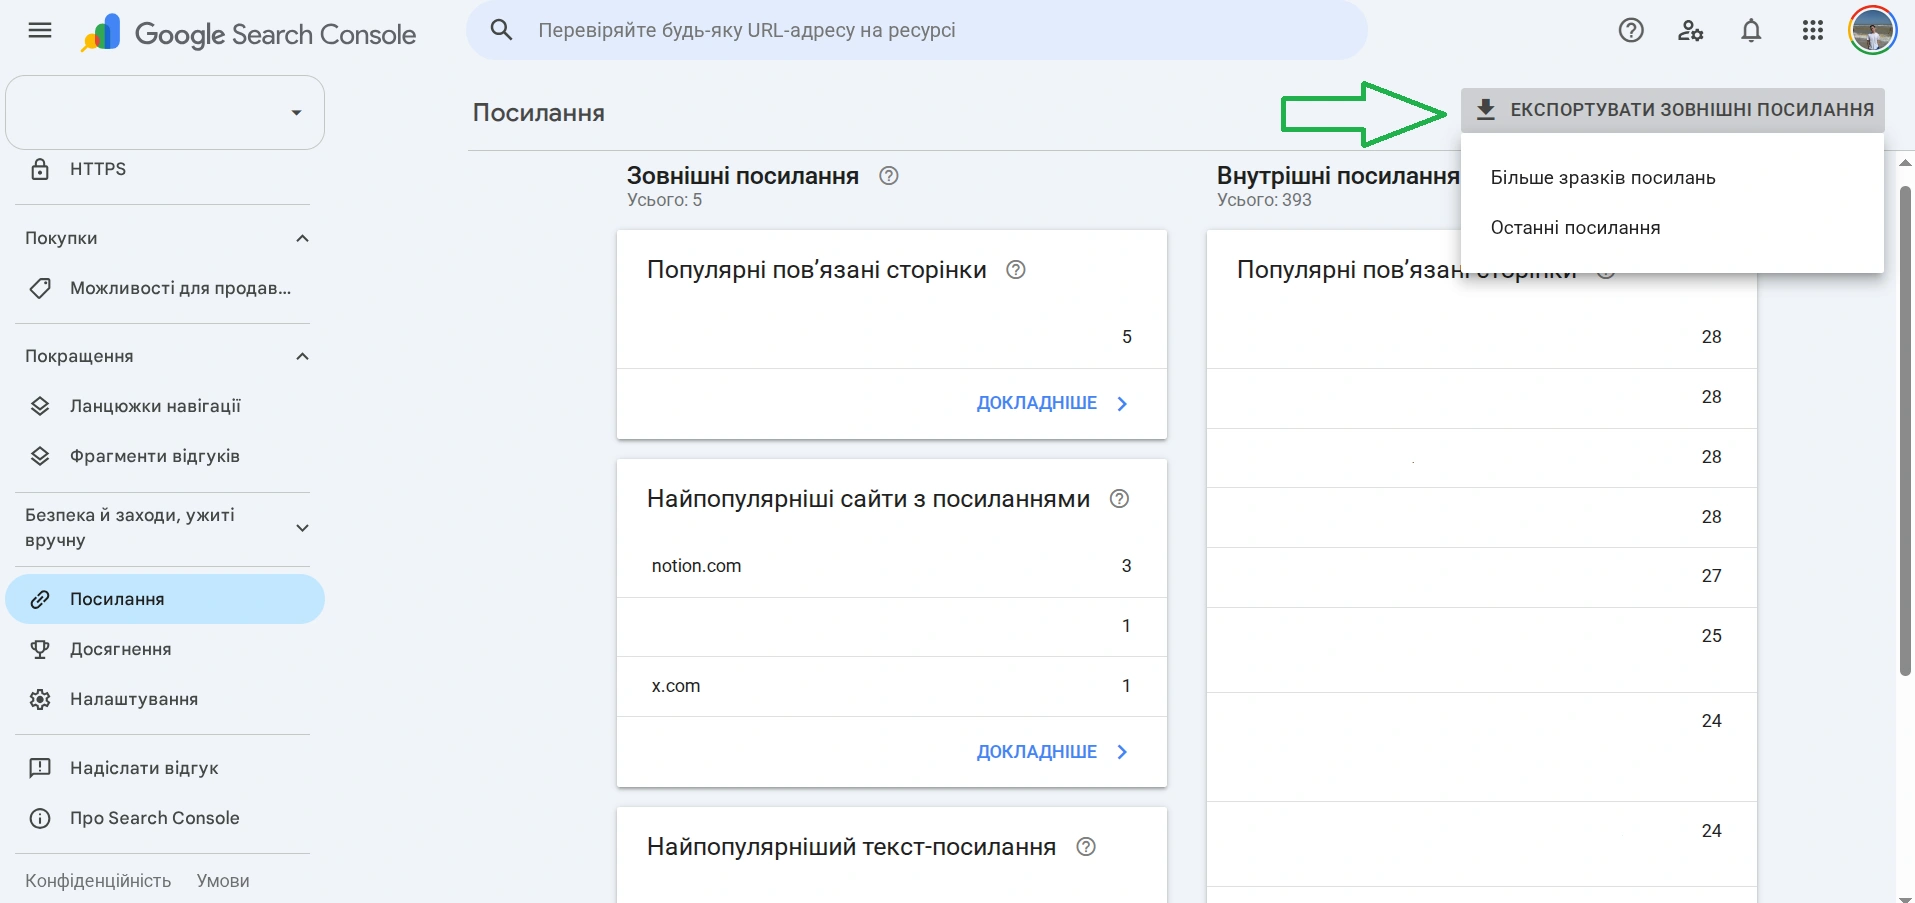Open Налаштування sidebar item
The height and width of the screenshot is (903, 1915).
[163, 699]
